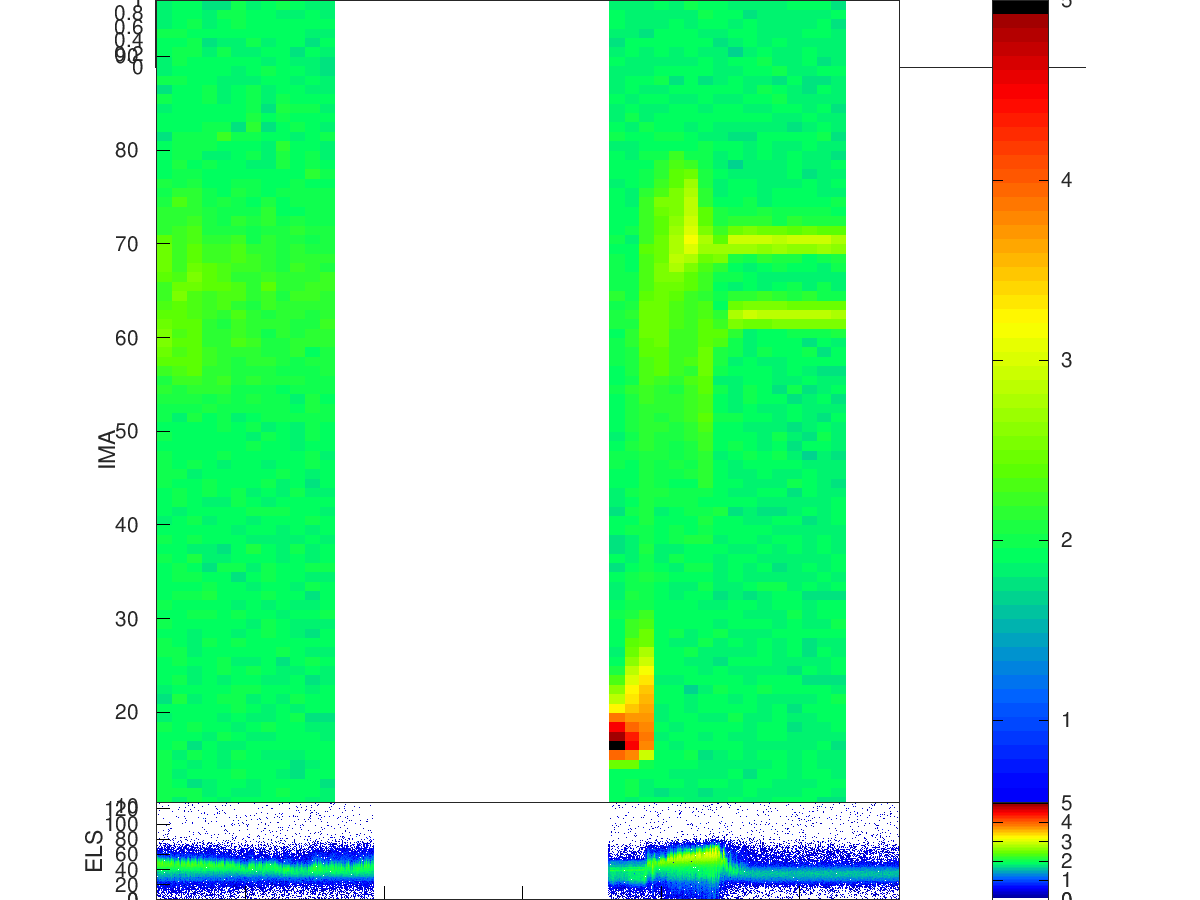This screenshot has width=1200, height=900.
Task: Click the lower yellow horizontal band near IMA 62
Action: [787, 316]
